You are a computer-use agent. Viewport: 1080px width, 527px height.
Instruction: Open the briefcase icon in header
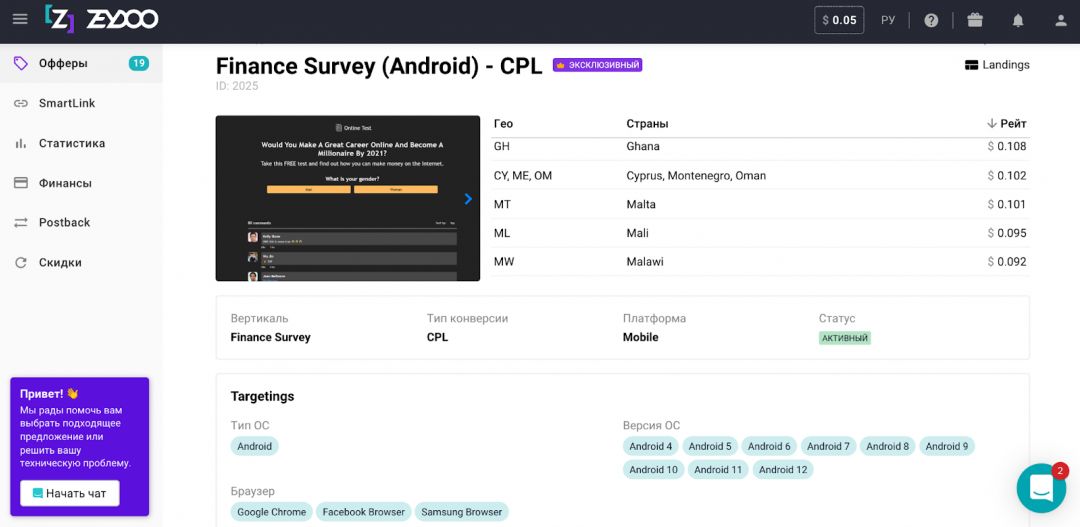(975, 20)
